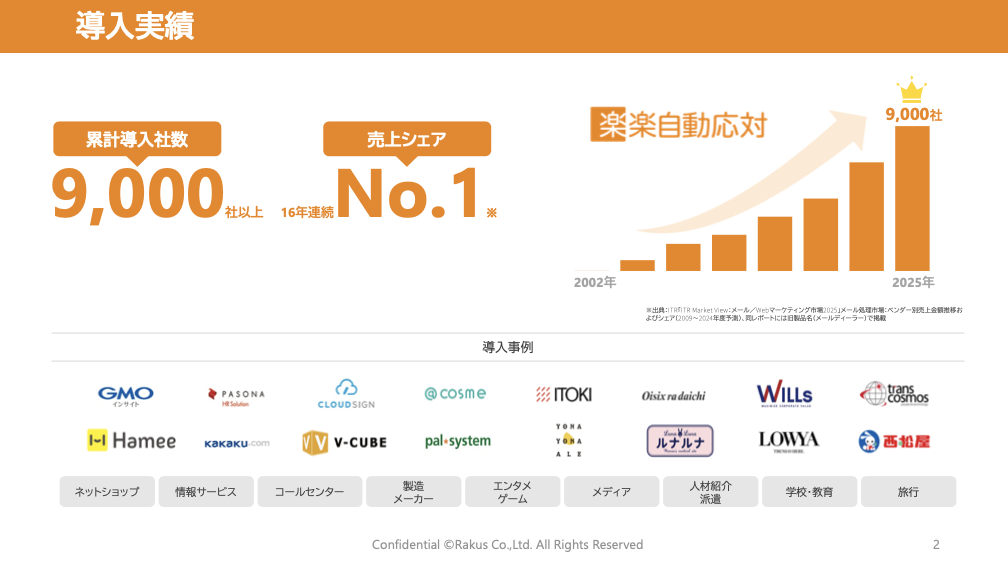1008x564 pixels.
Task: Click the コールセンター category tag
Action: click(x=309, y=491)
